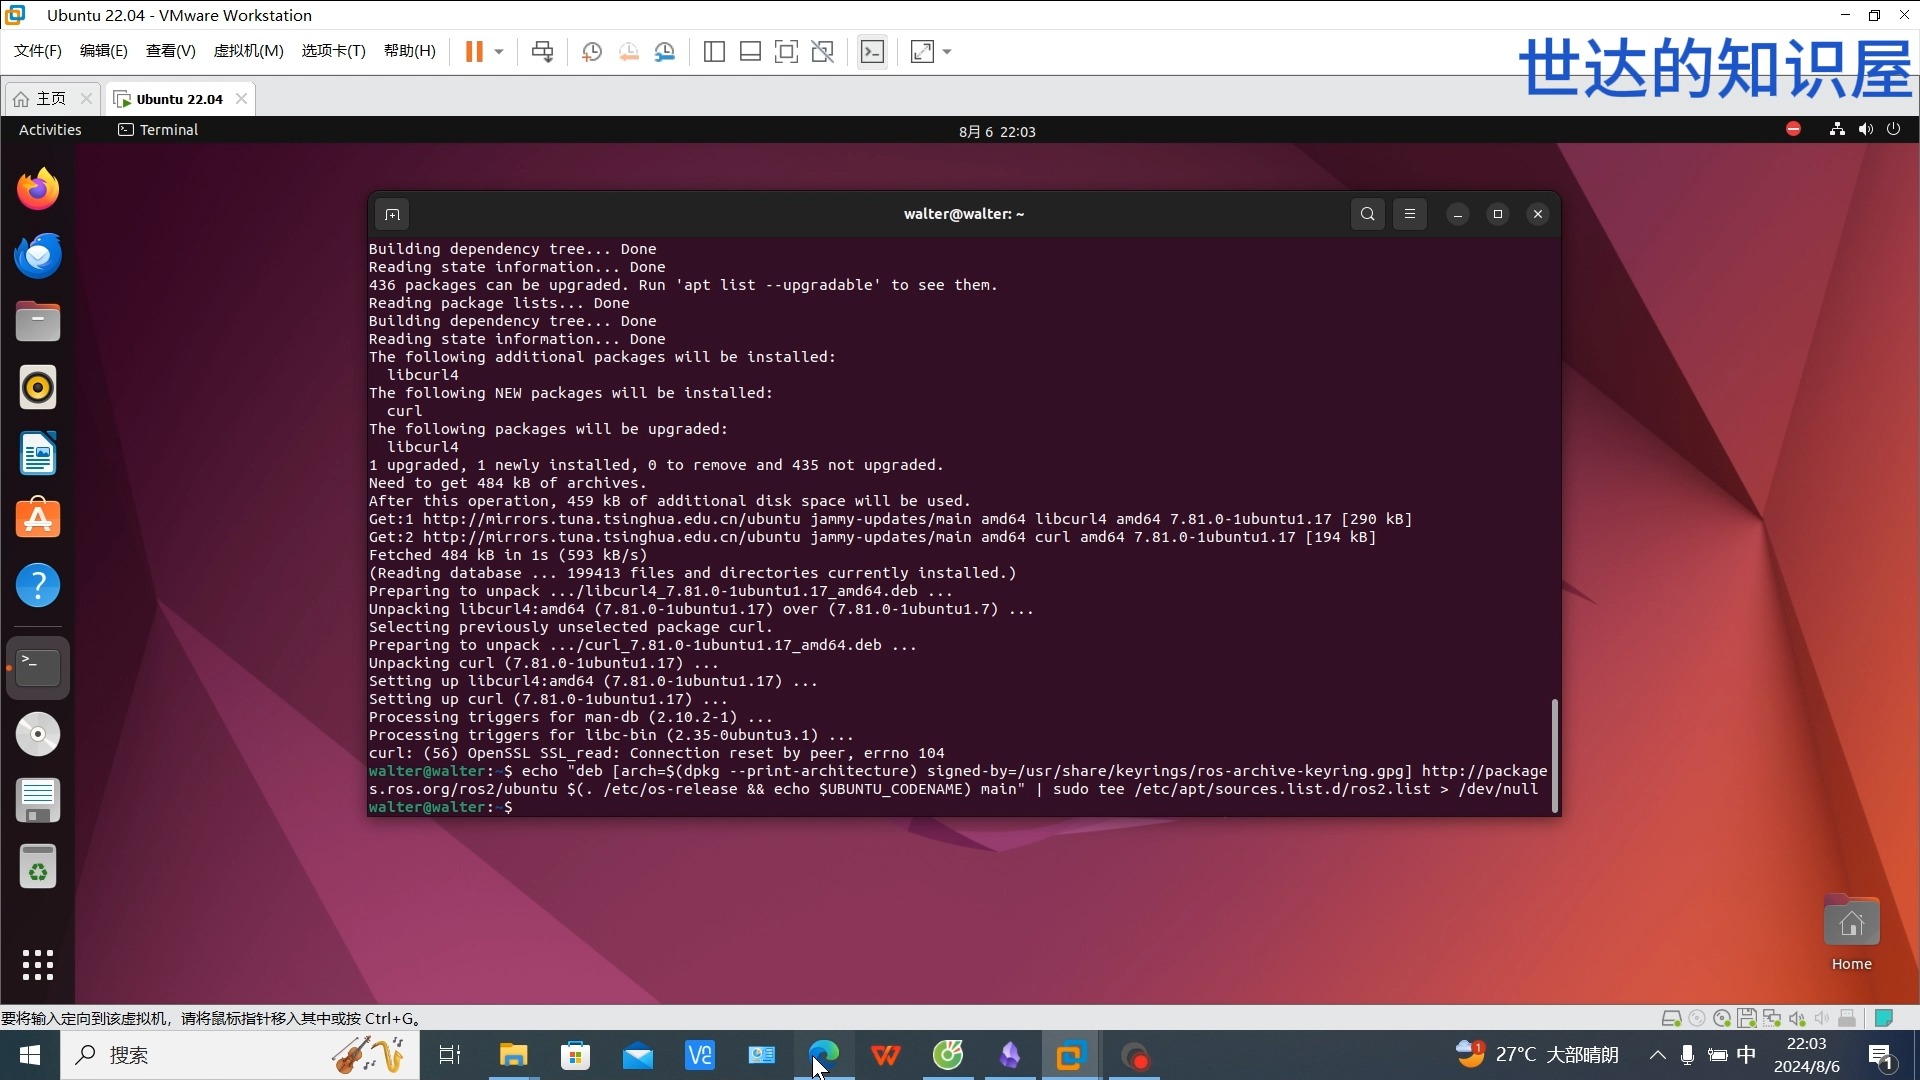Open the power menu in GNOME top bar

coord(1893,129)
